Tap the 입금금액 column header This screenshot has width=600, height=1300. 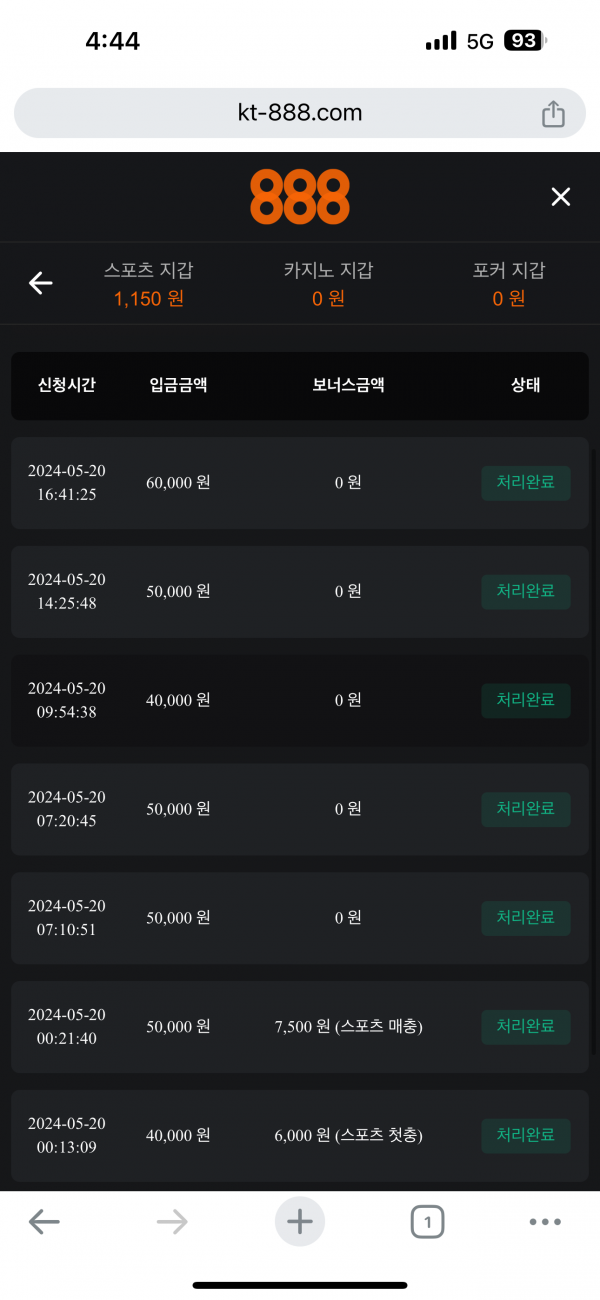(x=178, y=385)
